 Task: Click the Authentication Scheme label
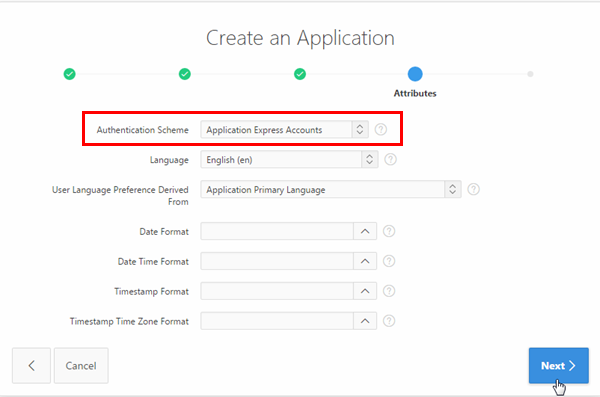[x=142, y=130]
